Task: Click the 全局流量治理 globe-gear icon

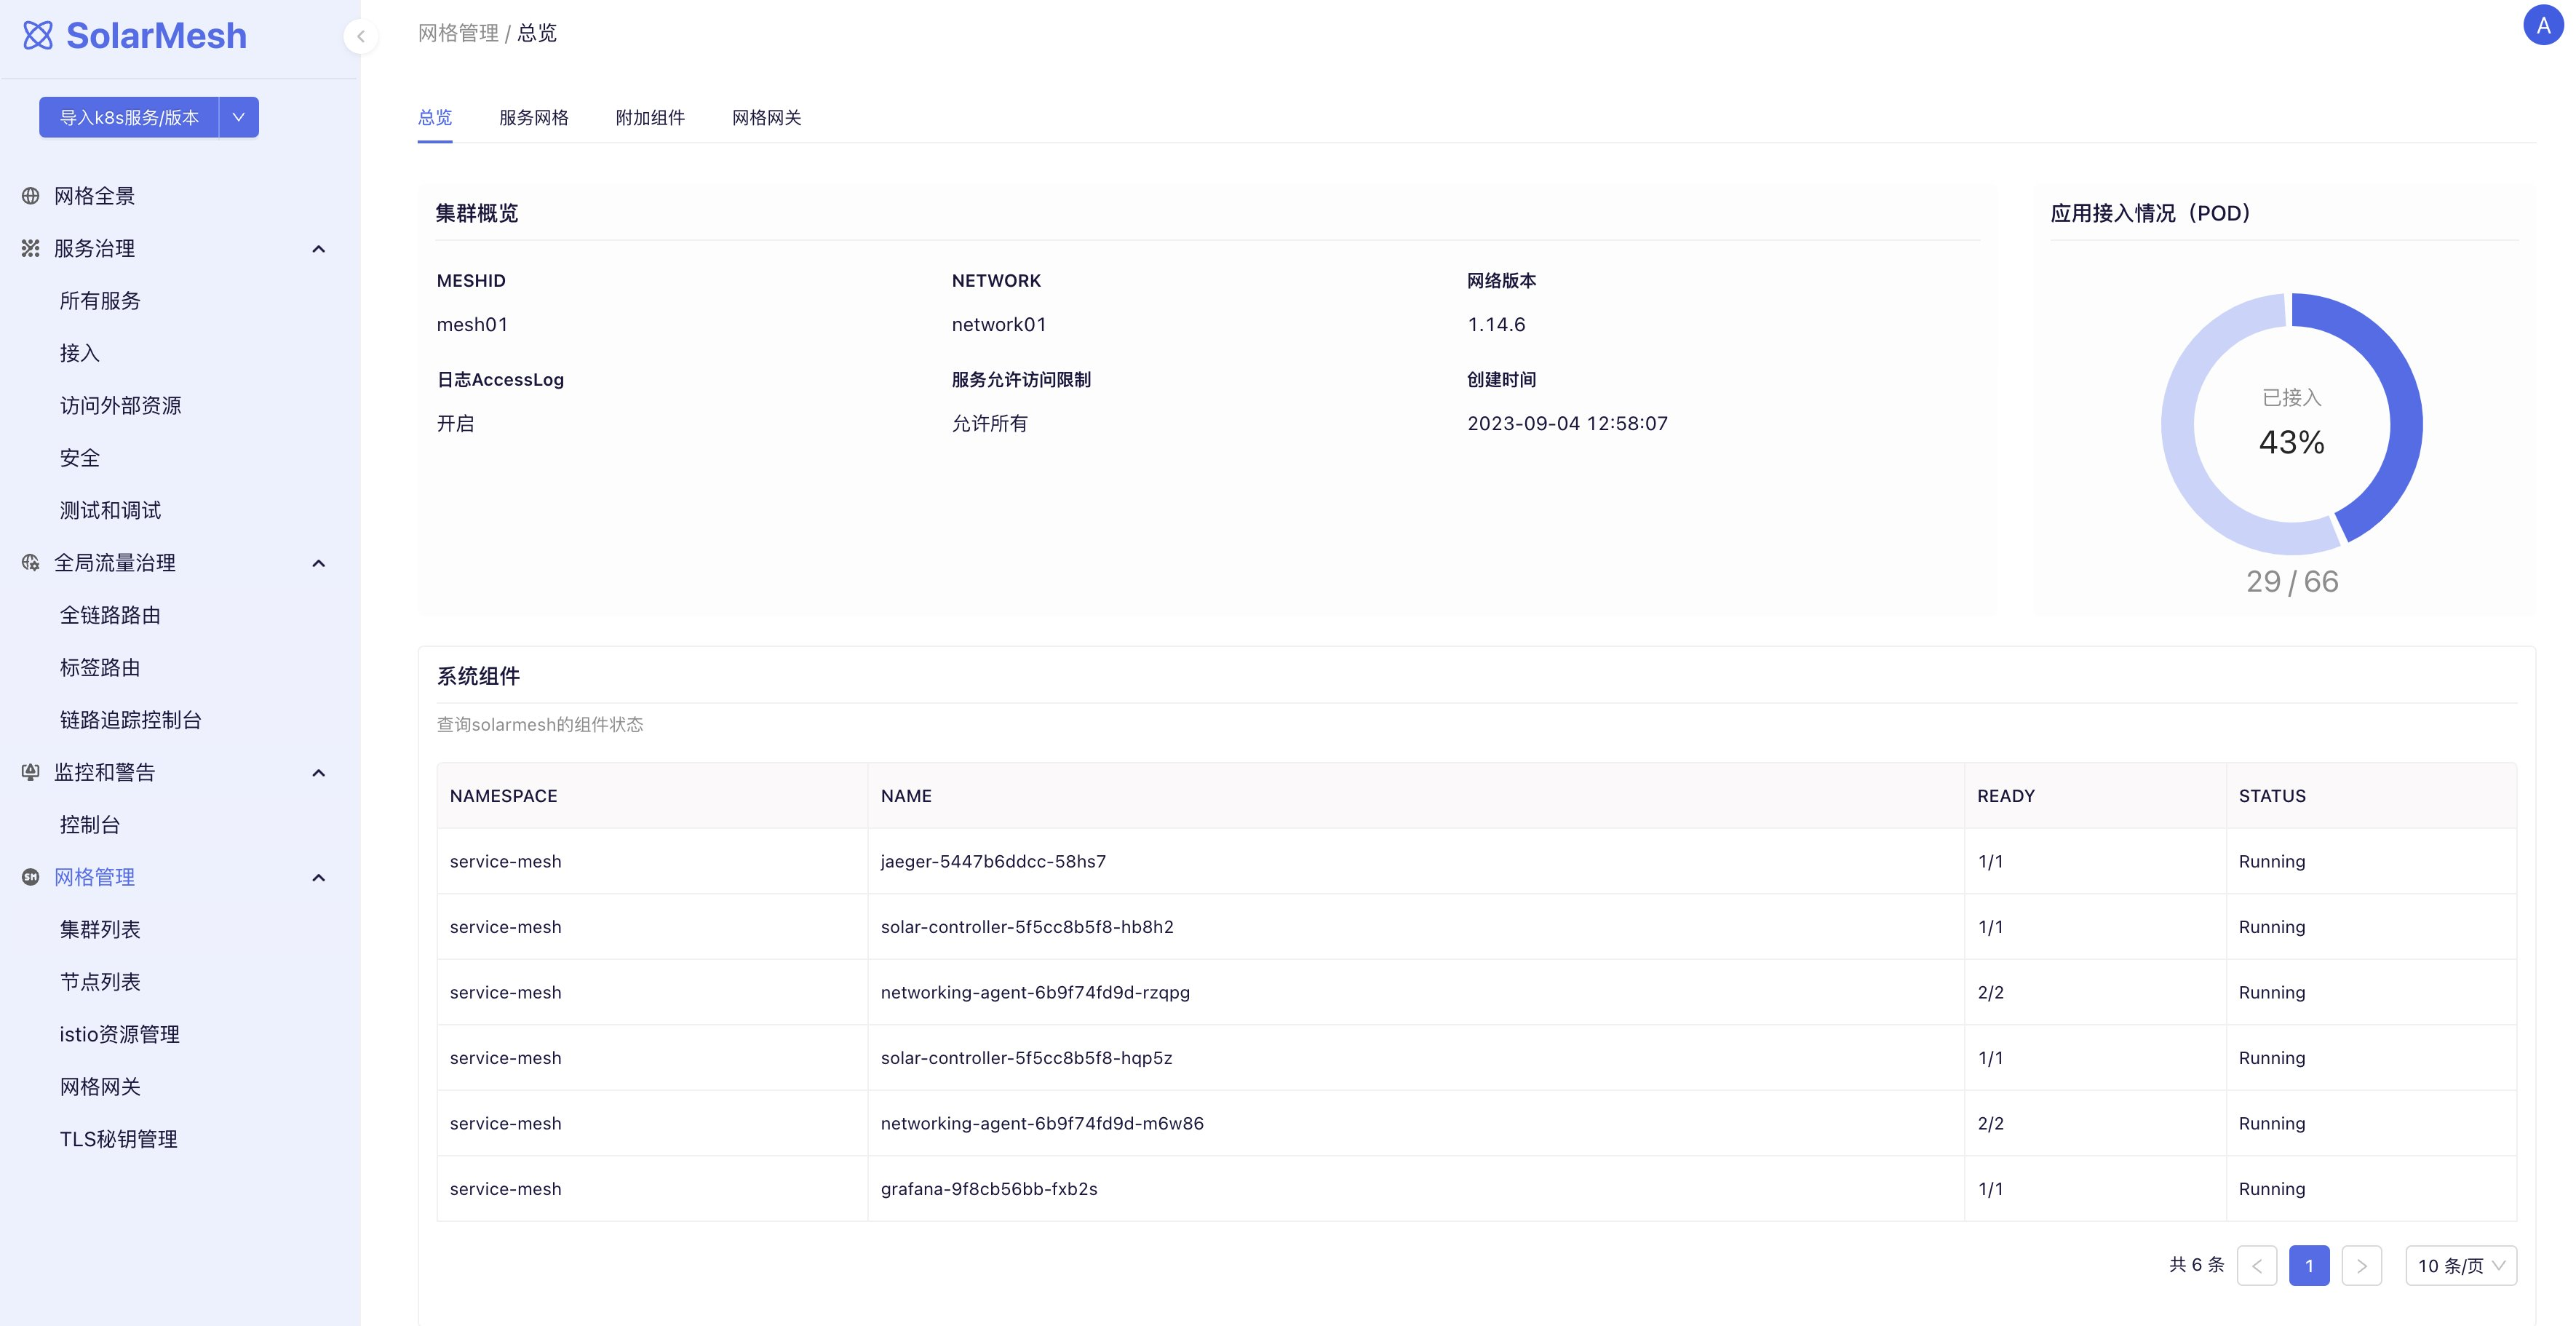Action: tap(31, 563)
